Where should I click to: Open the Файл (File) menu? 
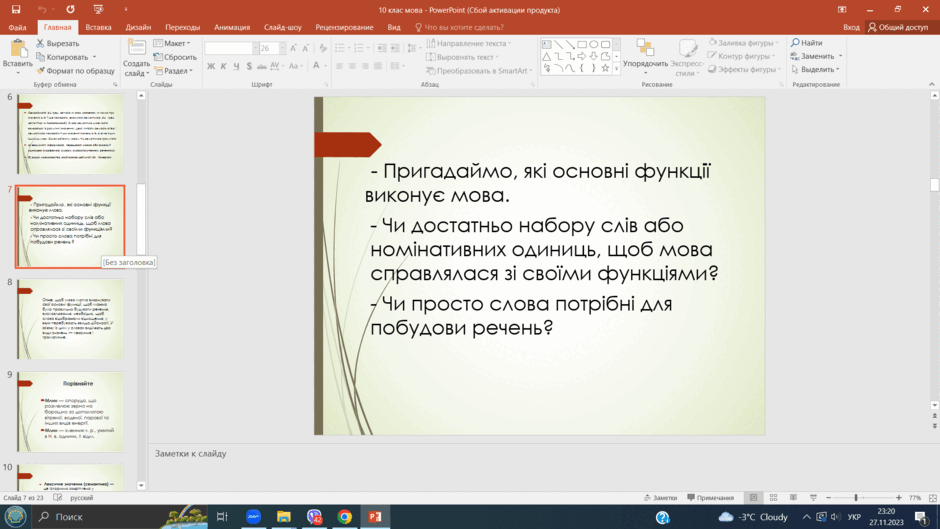click(x=17, y=27)
